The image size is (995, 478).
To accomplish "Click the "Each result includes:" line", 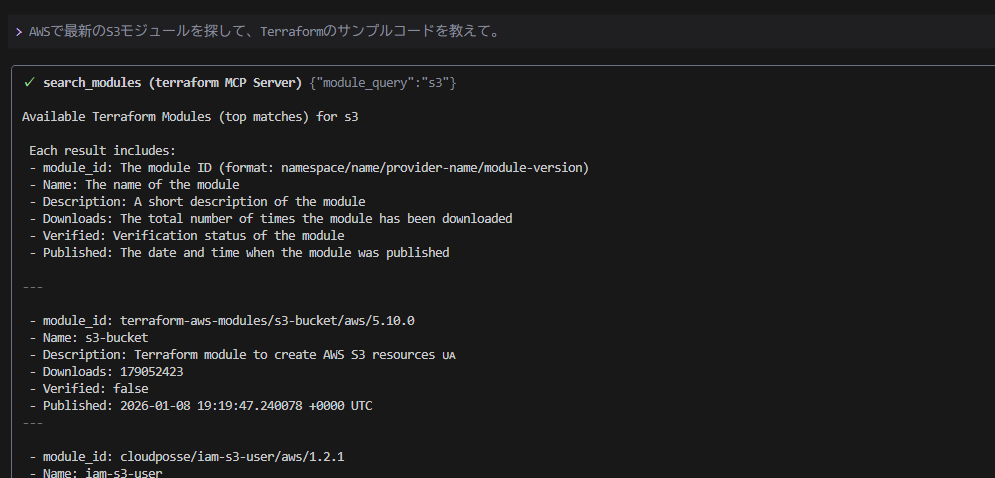I will click(x=102, y=151).
